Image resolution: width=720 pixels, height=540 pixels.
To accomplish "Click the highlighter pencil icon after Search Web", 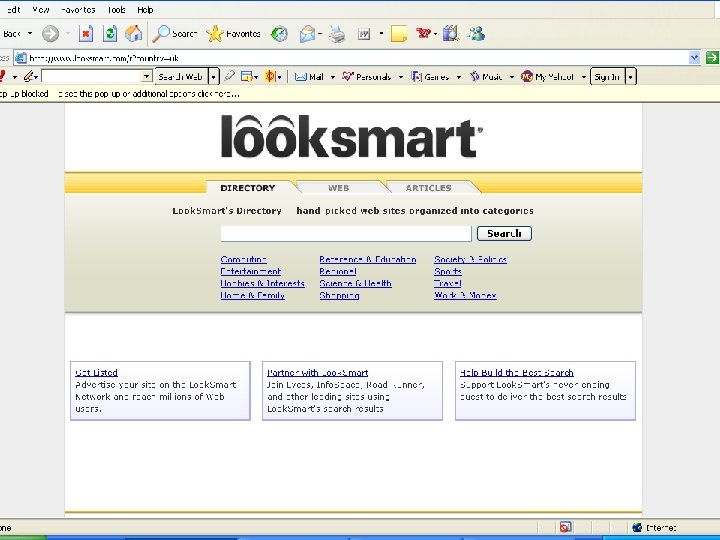I will [230, 76].
